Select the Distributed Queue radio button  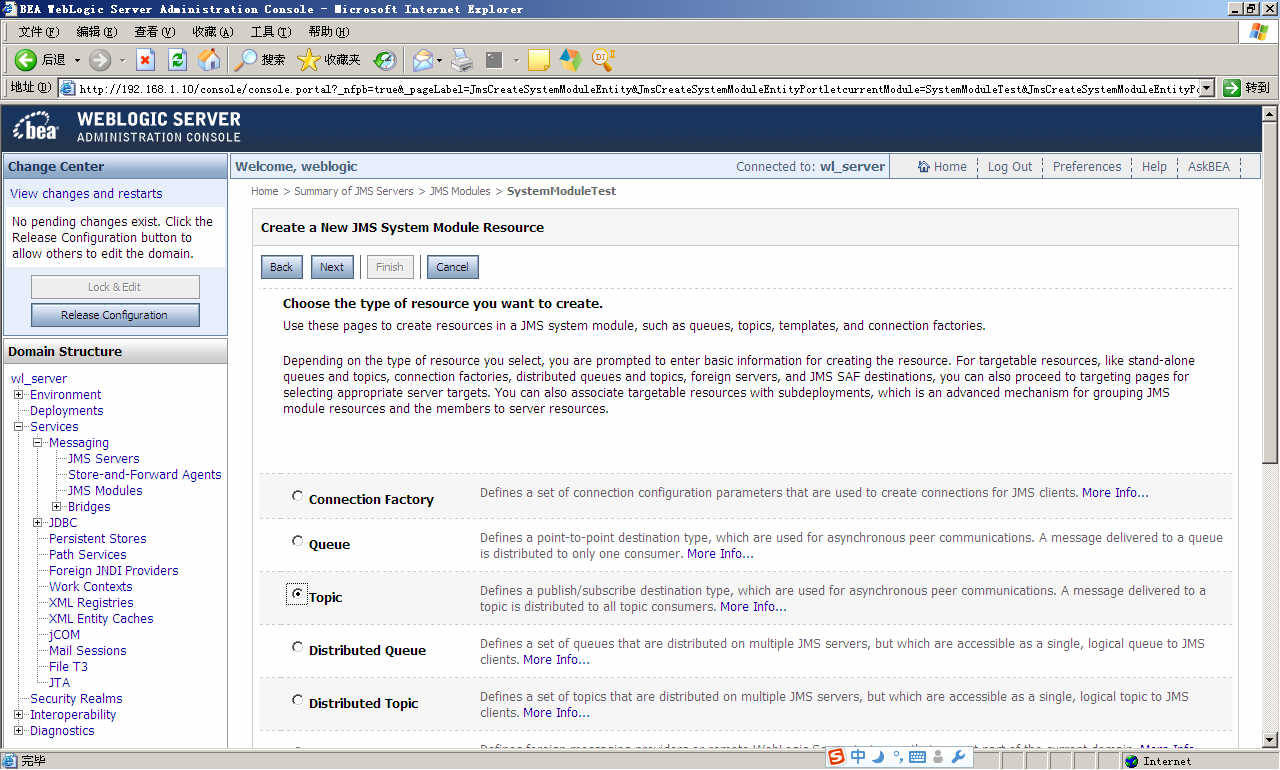pos(297,647)
